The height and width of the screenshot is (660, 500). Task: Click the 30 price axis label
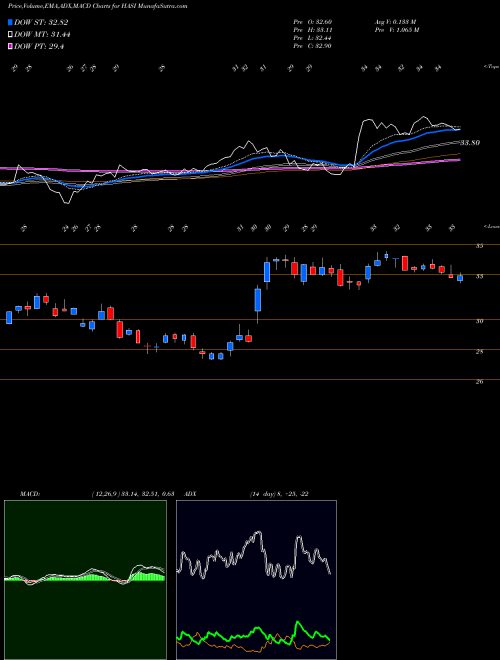479,321
